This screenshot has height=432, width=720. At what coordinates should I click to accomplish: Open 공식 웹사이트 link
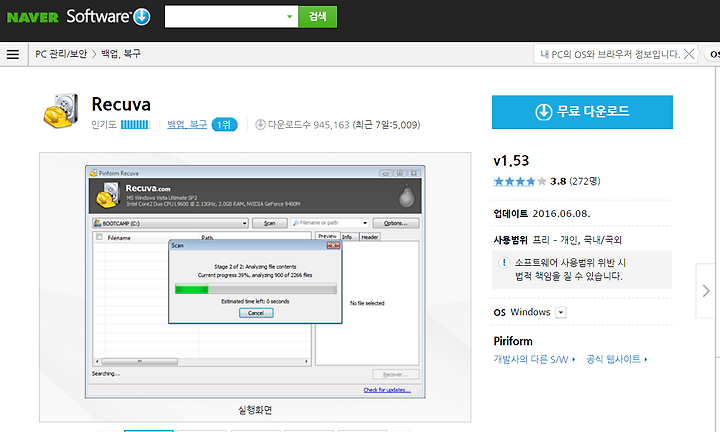617,359
